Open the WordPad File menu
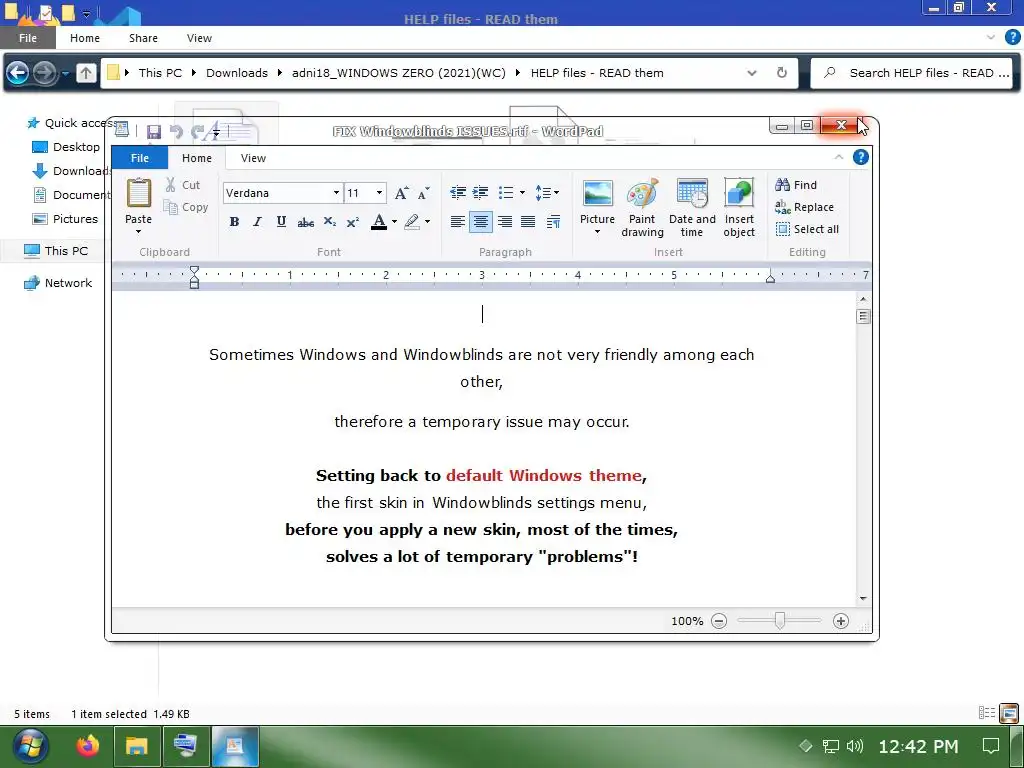Viewport: 1024px width, 768px height. (x=140, y=158)
